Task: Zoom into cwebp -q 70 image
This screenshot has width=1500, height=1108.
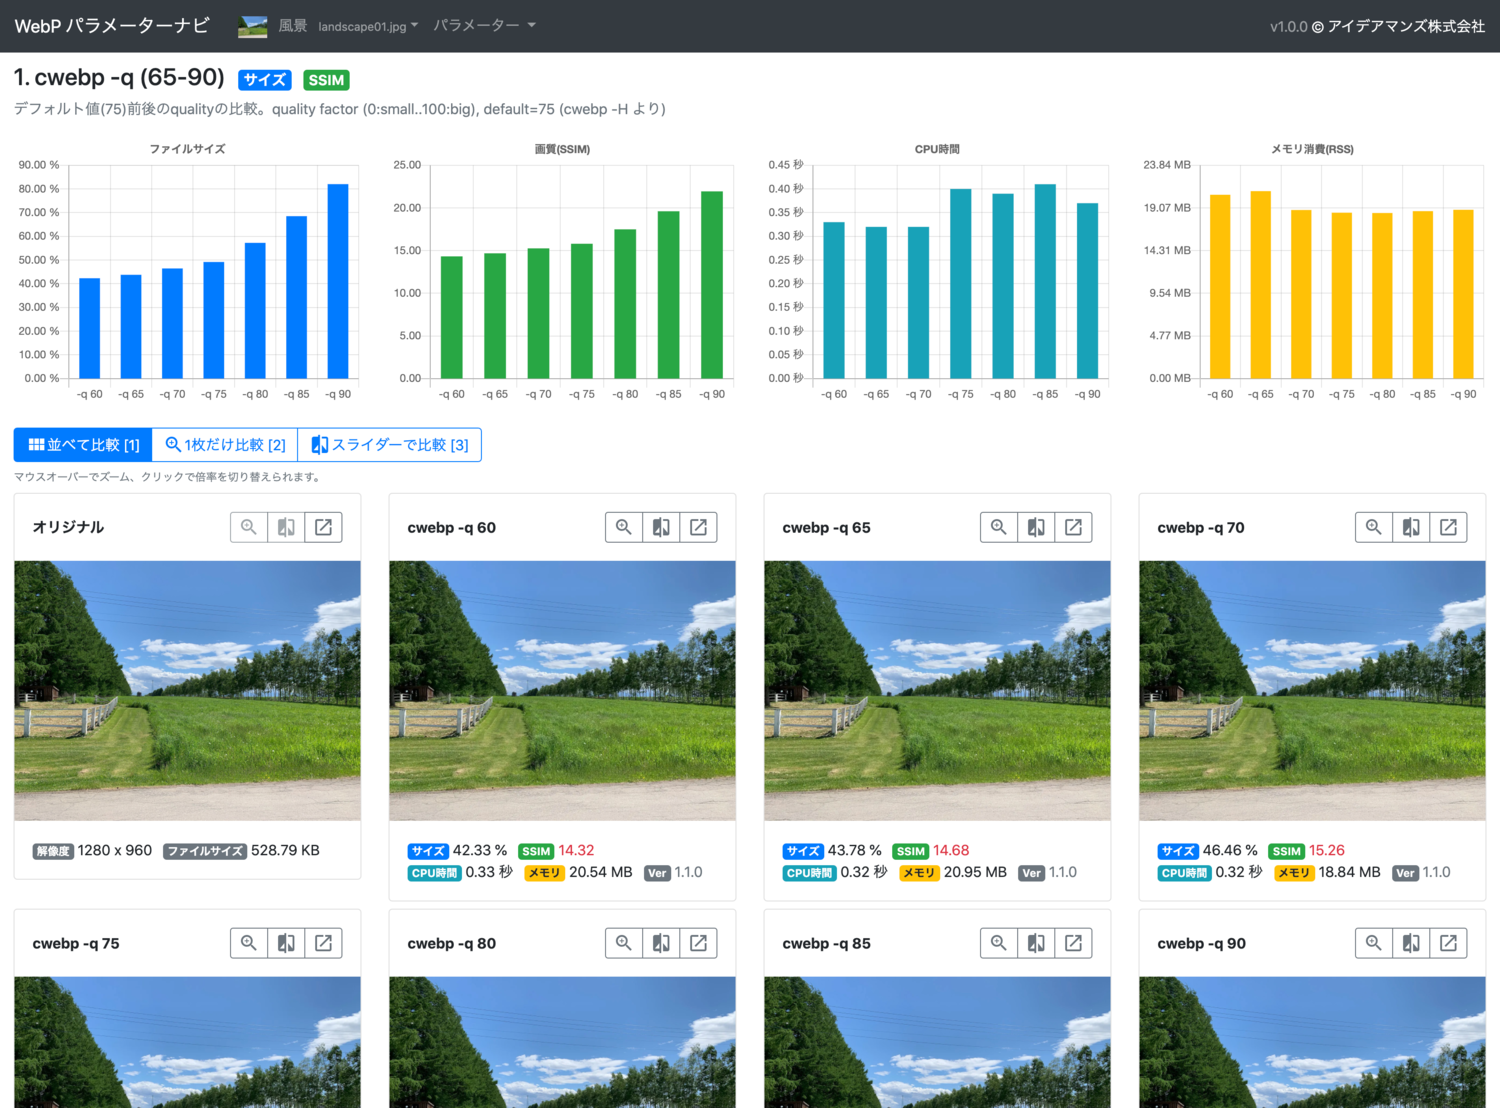Action: (1374, 527)
